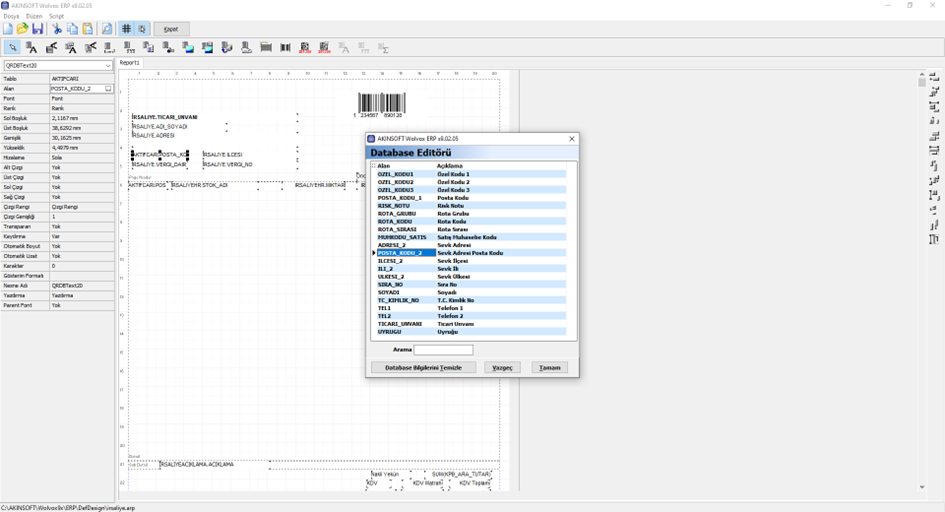
Task: Select the RISK_NOTU row
Action: (x=471, y=205)
